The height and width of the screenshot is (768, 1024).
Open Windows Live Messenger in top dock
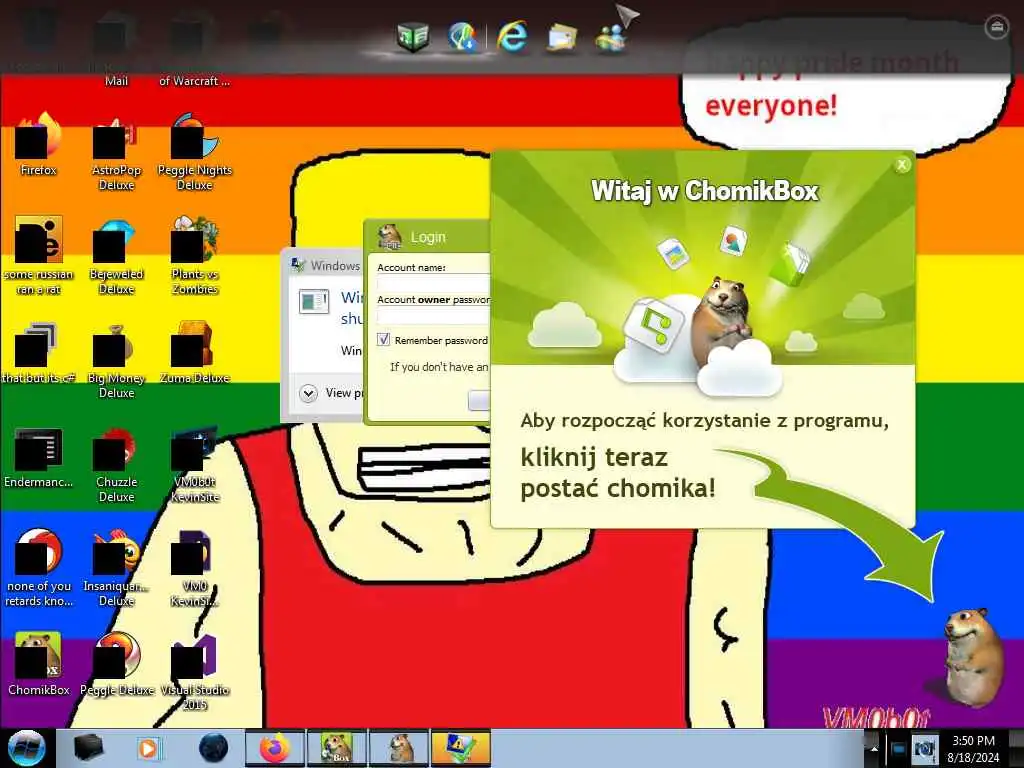point(611,37)
